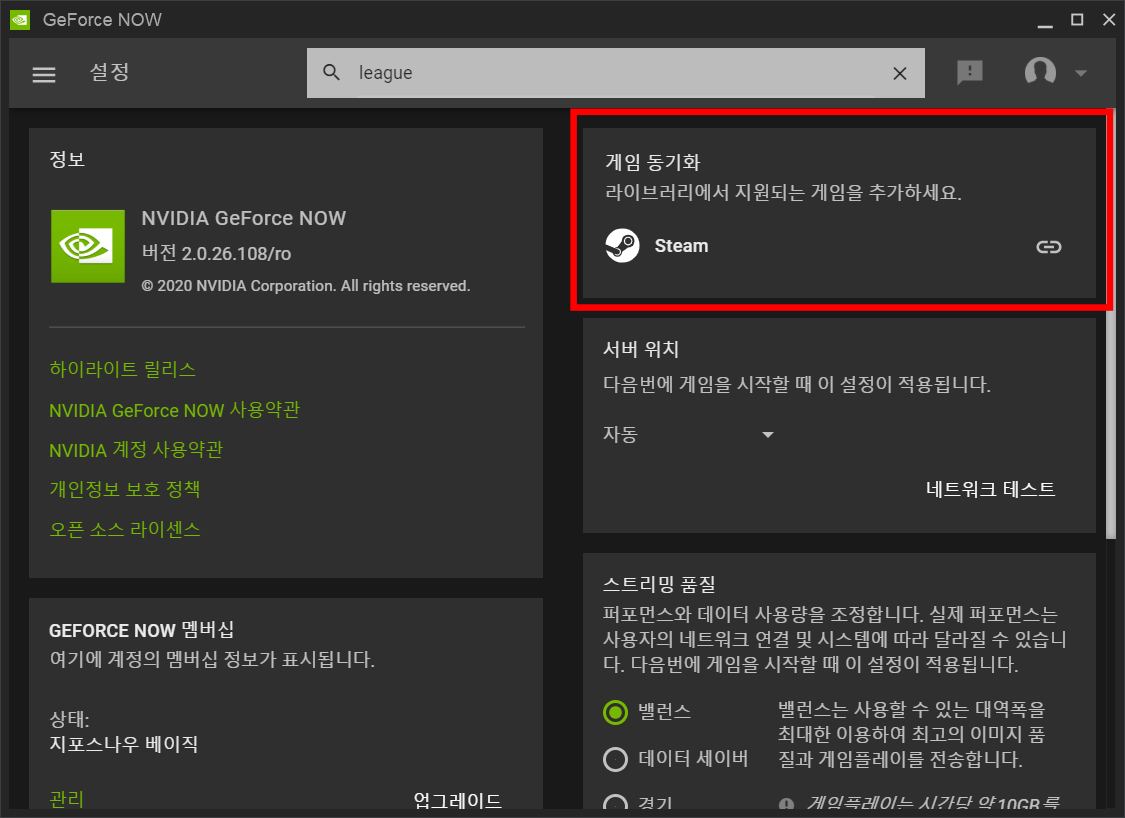1125x818 pixels.
Task: Run the 네트워크 테스트 button
Action: click(990, 489)
